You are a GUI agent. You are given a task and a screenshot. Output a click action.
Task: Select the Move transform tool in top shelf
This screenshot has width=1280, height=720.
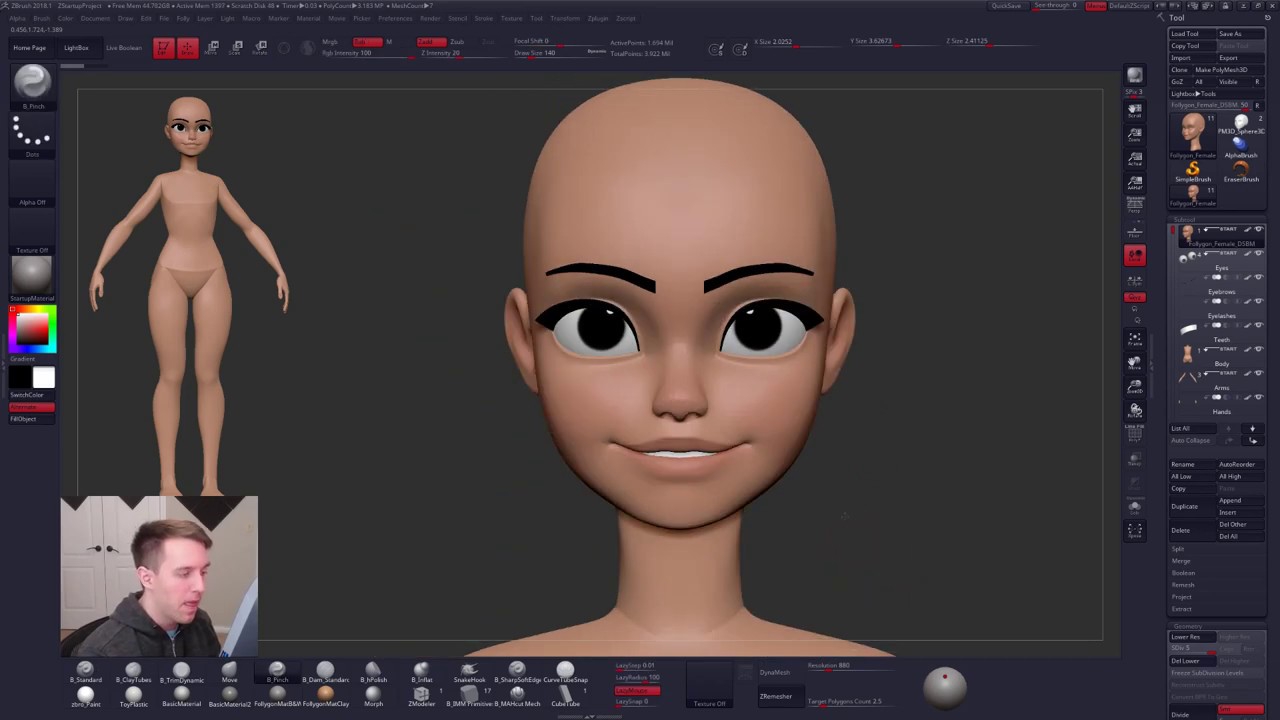213,48
